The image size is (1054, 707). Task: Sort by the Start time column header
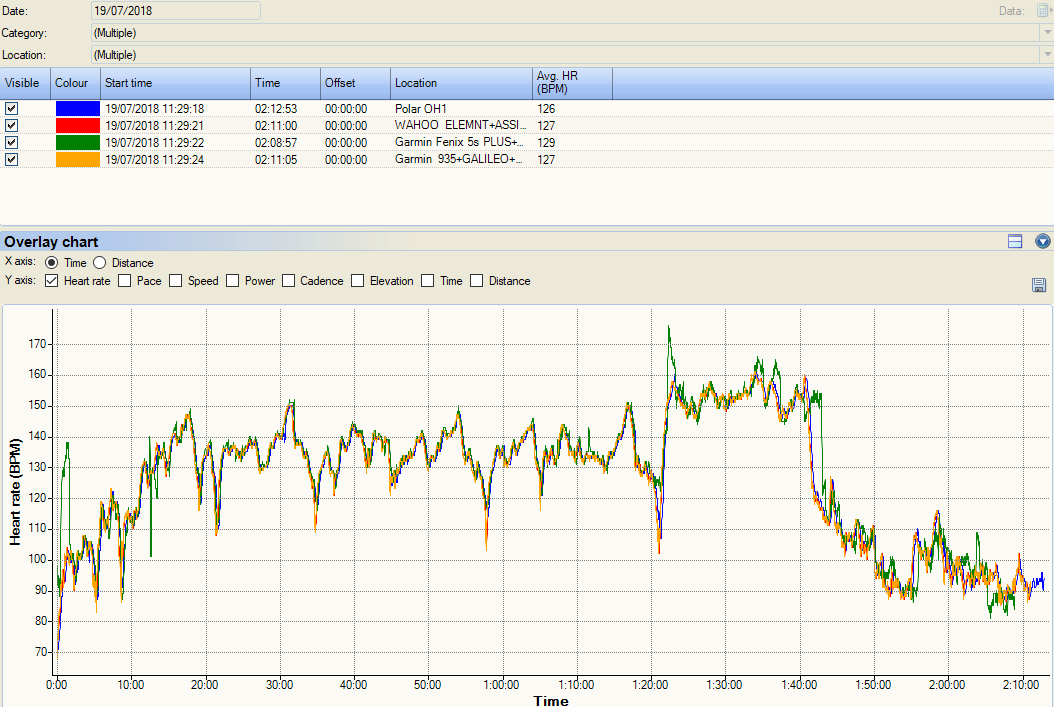coord(175,83)
